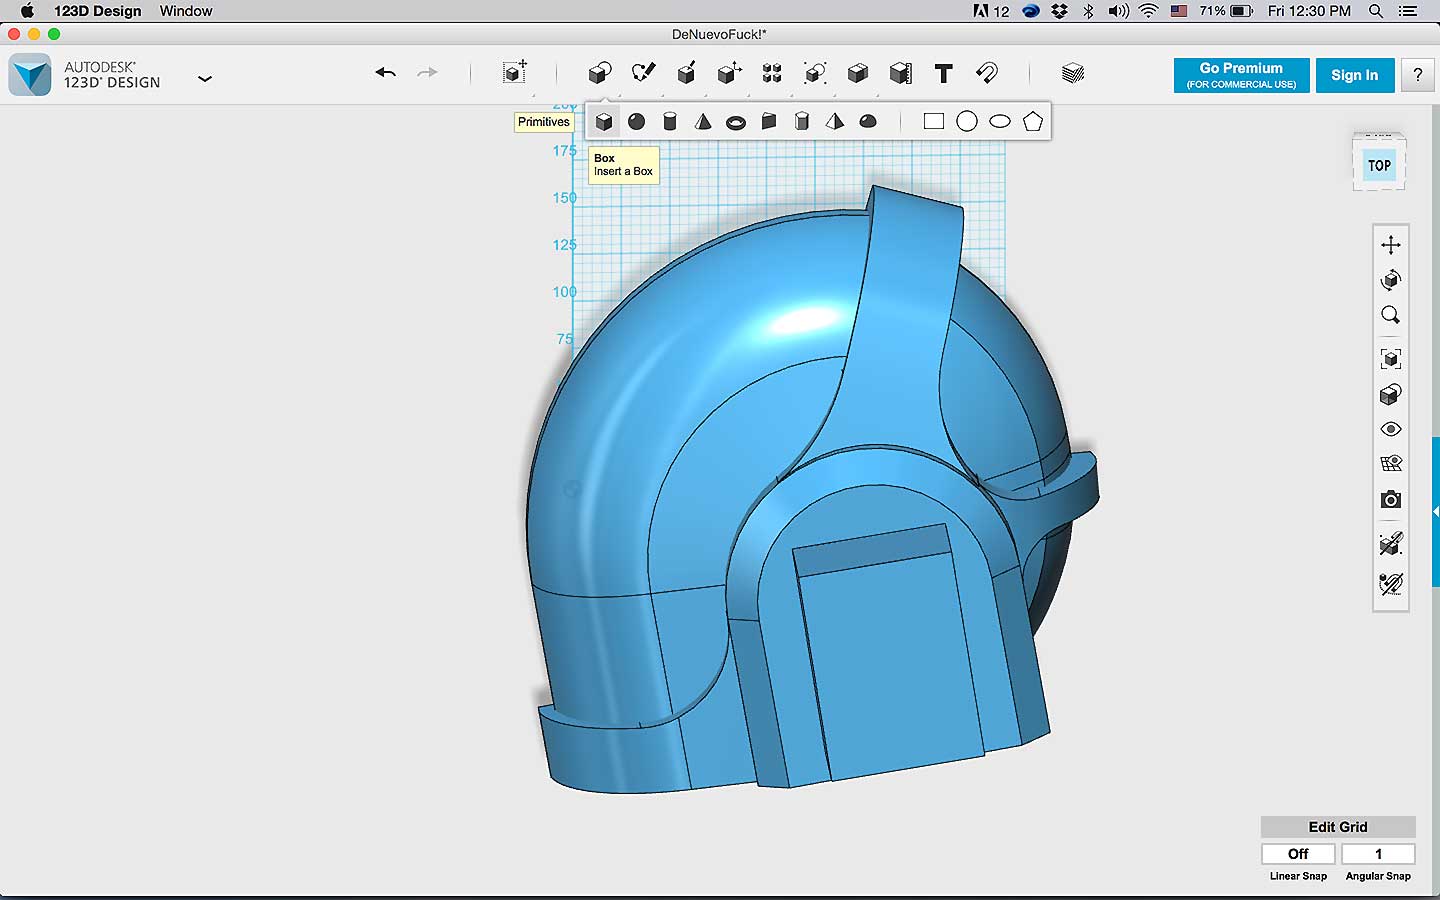Insert a Cylinder primitive
Screen dimensions: 1440x900
pyautogui.click(x=670, y=122)
